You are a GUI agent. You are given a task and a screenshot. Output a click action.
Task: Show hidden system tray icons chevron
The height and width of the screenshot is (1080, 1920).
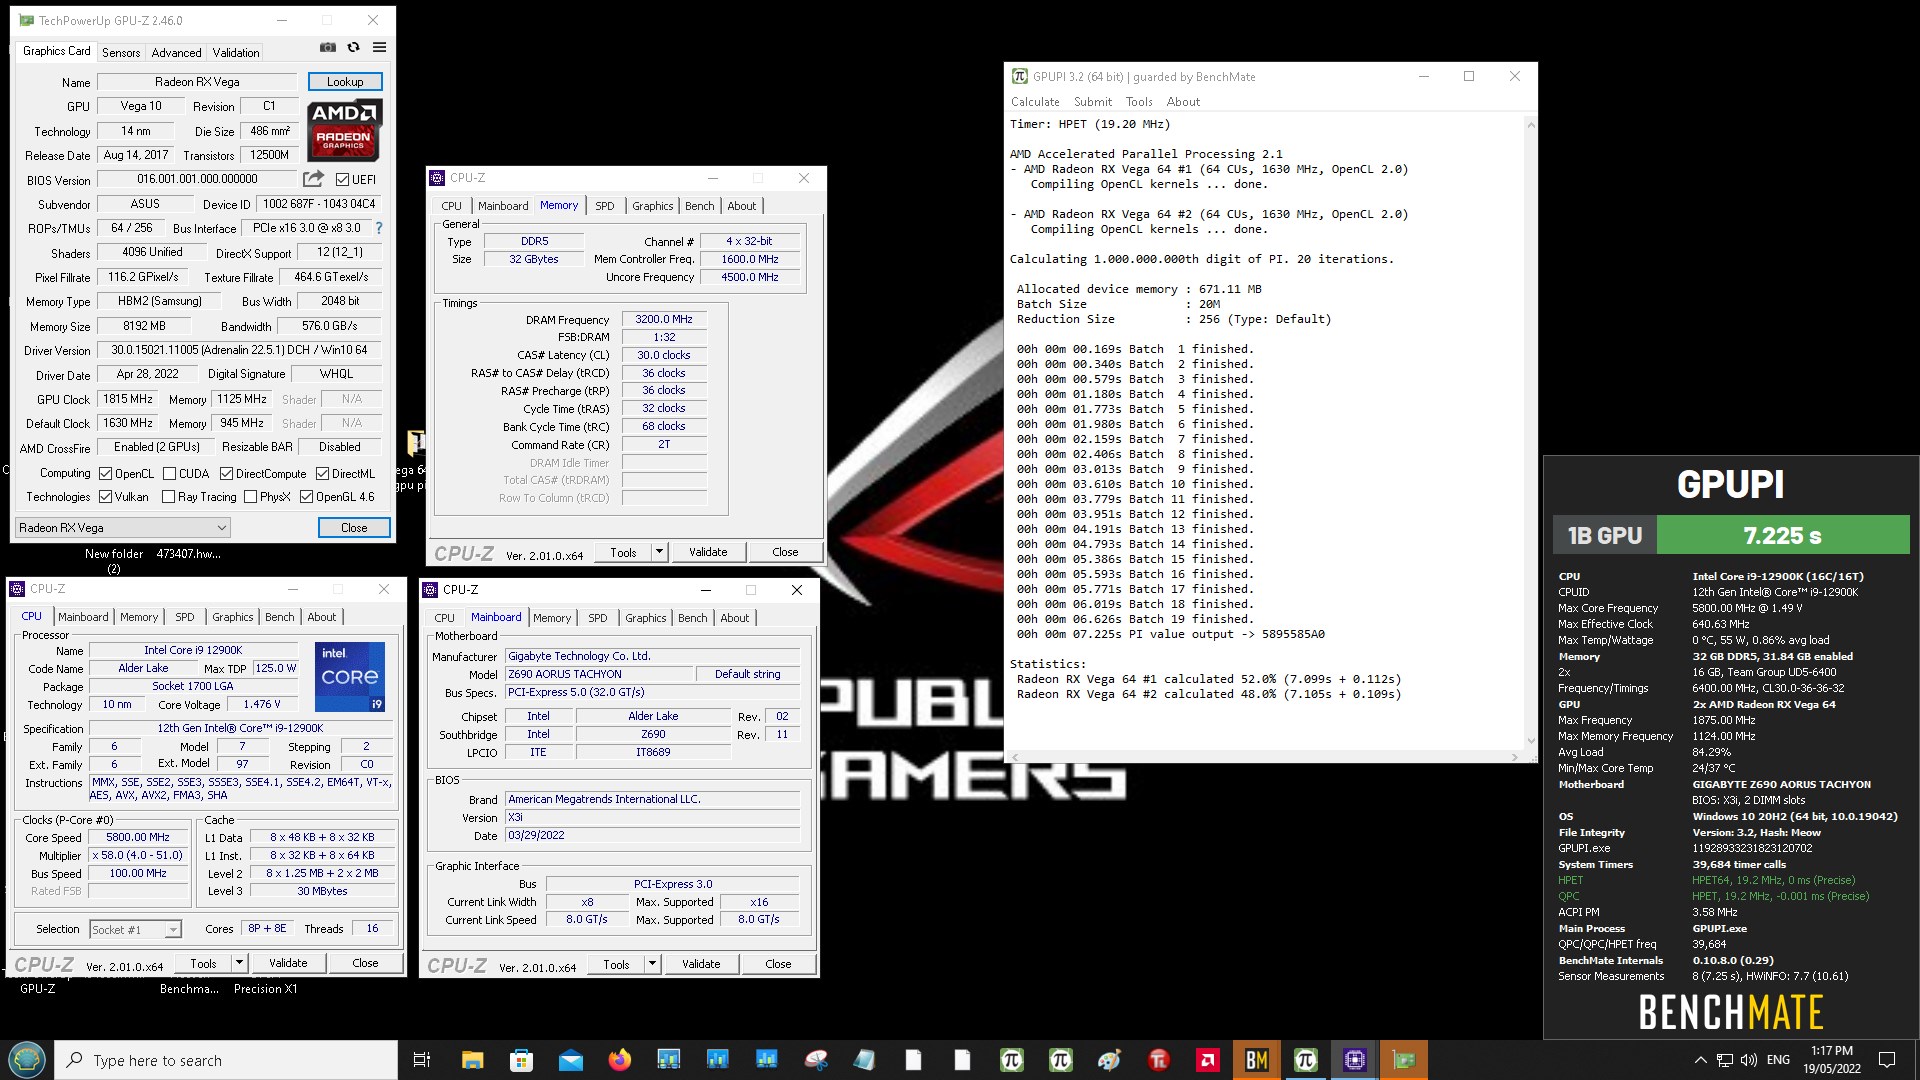pyautogui.click(x=1700, y=1060)
